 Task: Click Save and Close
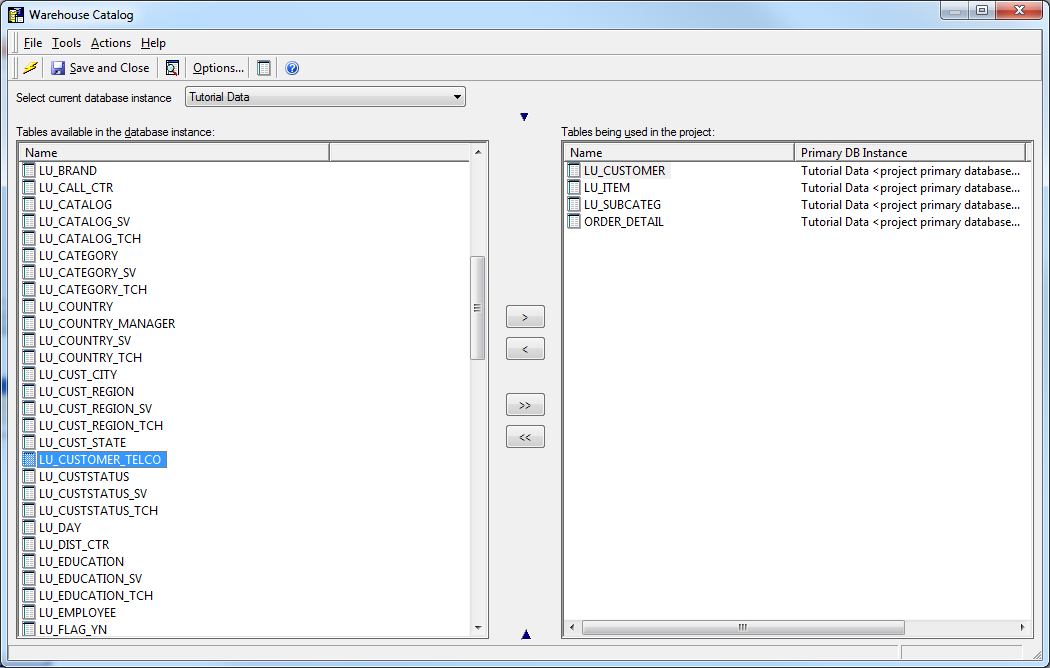tap(100, 68)
